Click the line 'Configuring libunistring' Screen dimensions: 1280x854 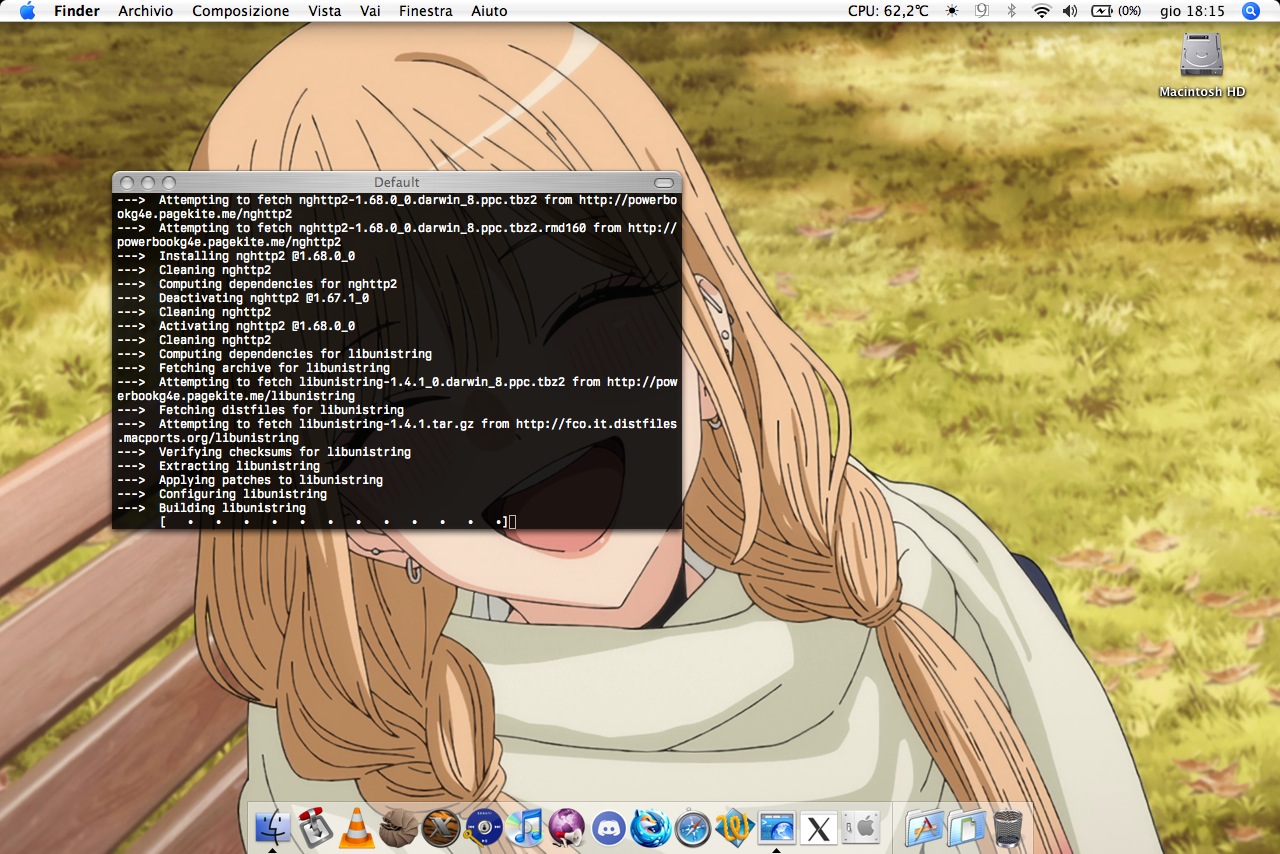click(222, 494)
